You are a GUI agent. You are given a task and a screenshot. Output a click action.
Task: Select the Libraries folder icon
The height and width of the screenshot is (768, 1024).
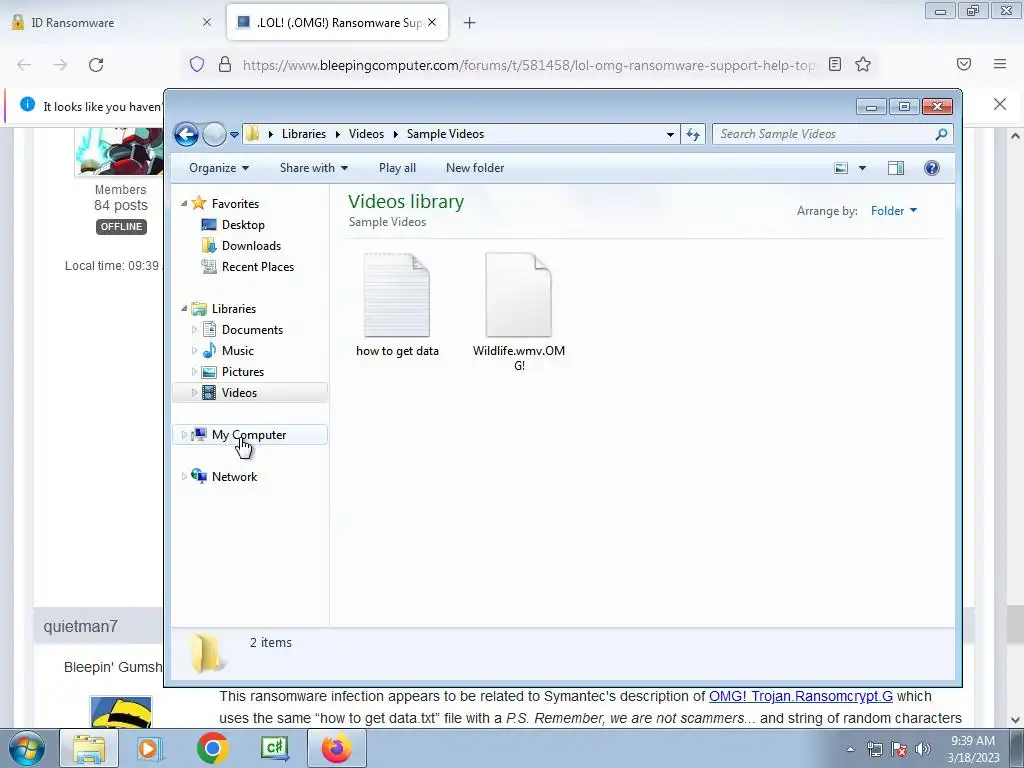199,309
